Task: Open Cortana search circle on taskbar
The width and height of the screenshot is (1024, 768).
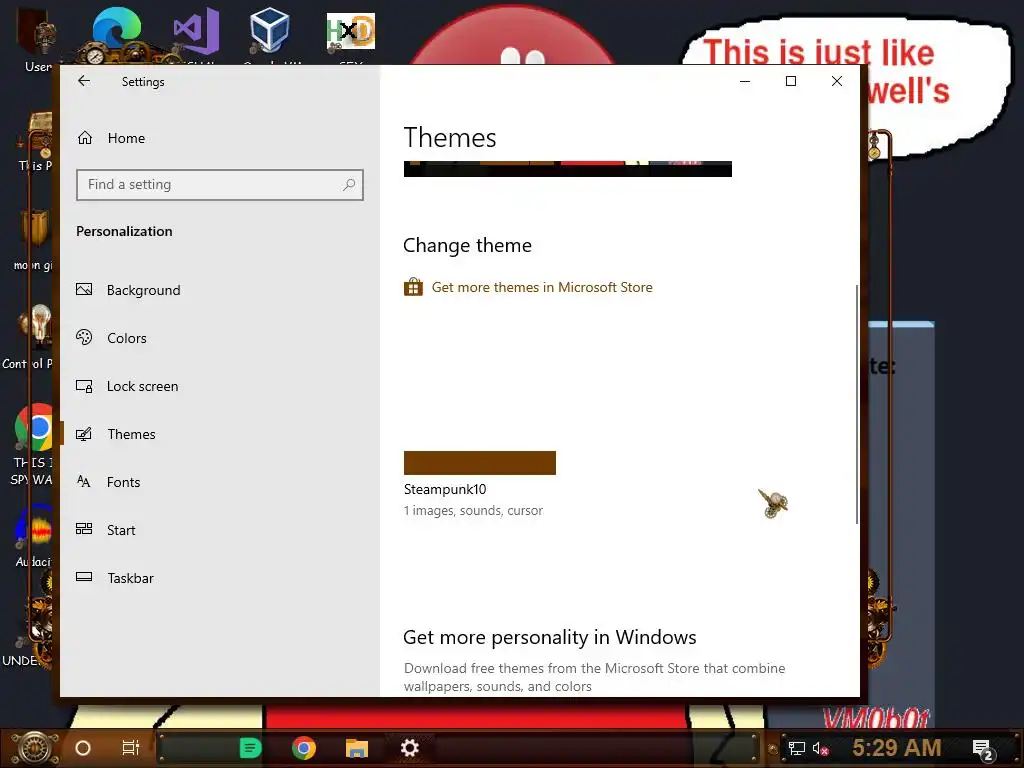Action: [x=83, y=748]
